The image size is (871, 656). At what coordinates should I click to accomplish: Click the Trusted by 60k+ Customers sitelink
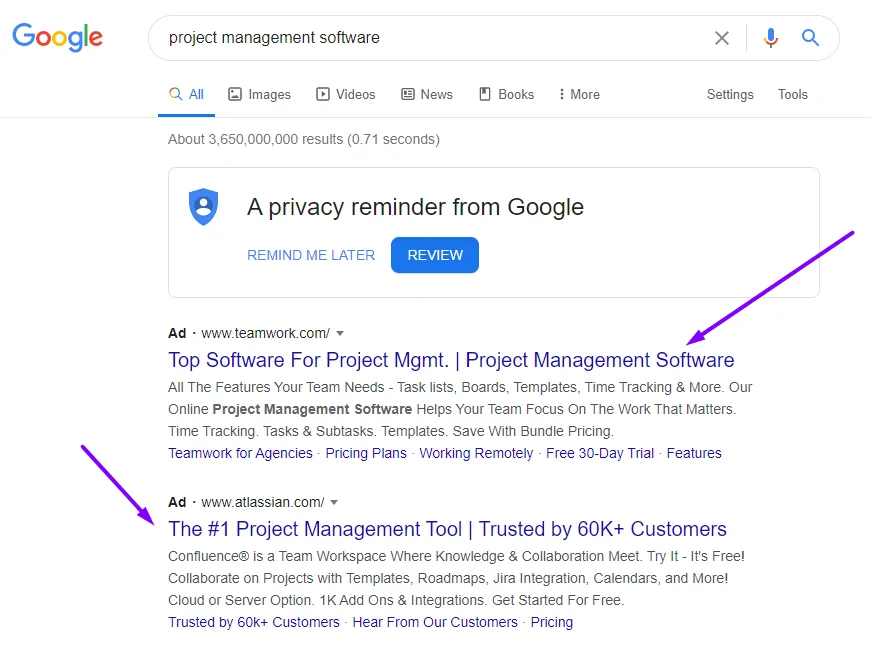(254, 622)
